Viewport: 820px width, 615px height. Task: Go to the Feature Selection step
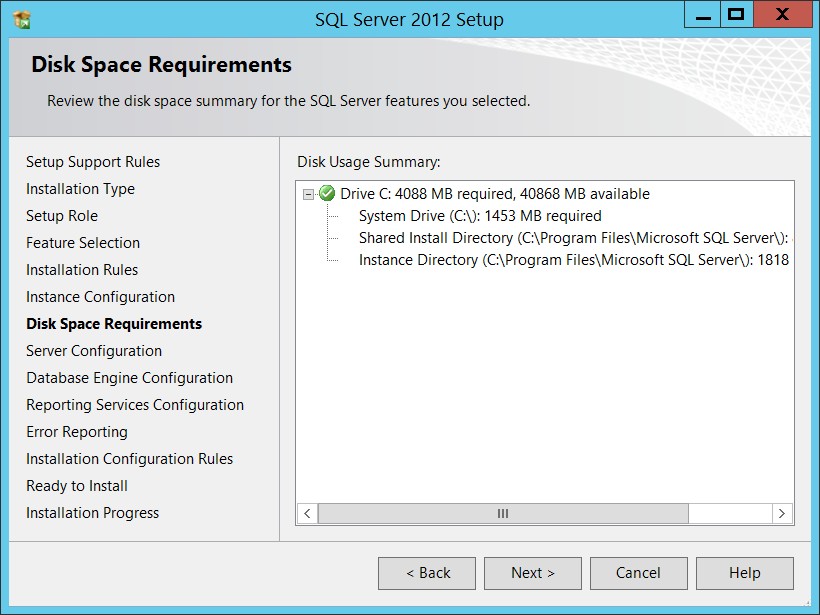coord(83,243)
